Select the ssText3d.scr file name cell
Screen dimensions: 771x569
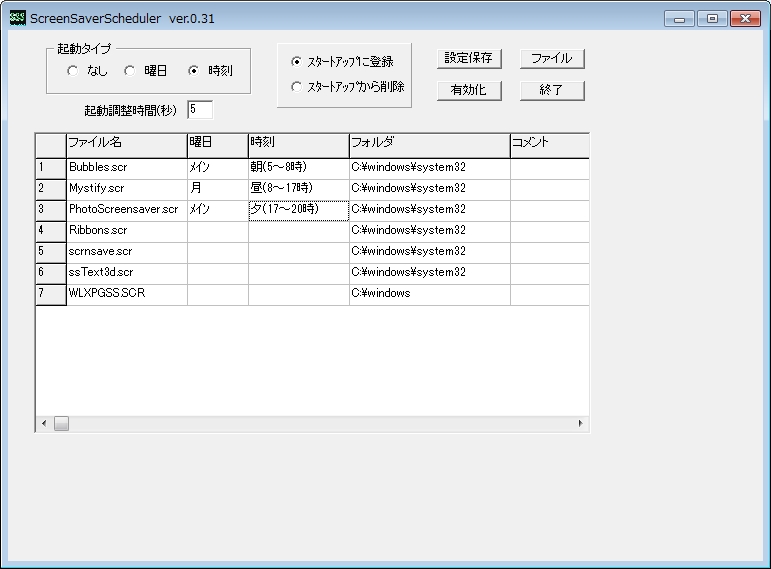click(x=127, y=273)
